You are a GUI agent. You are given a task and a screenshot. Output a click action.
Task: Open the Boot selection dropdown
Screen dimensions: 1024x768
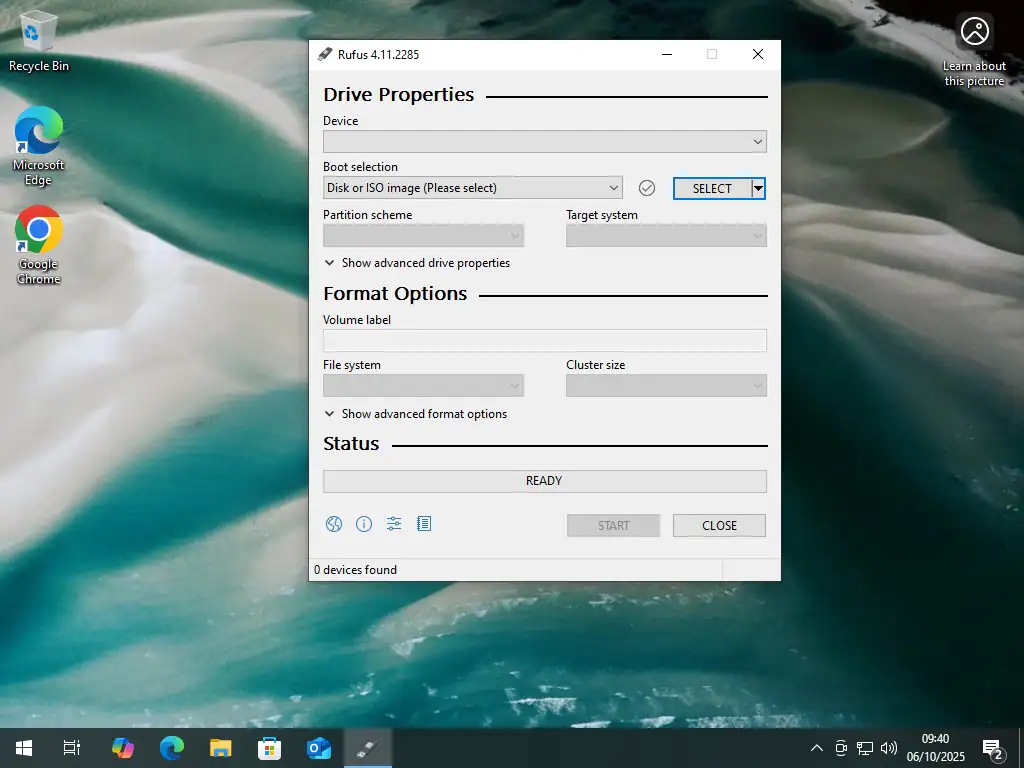pyautogui.click(x=472, y=188)
